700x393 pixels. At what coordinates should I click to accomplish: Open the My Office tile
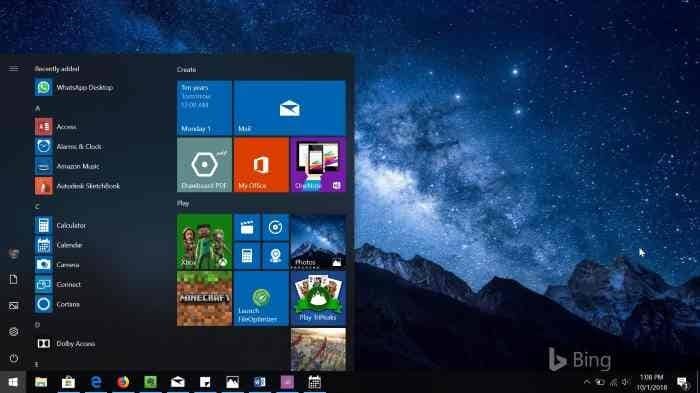coord(261,165)
